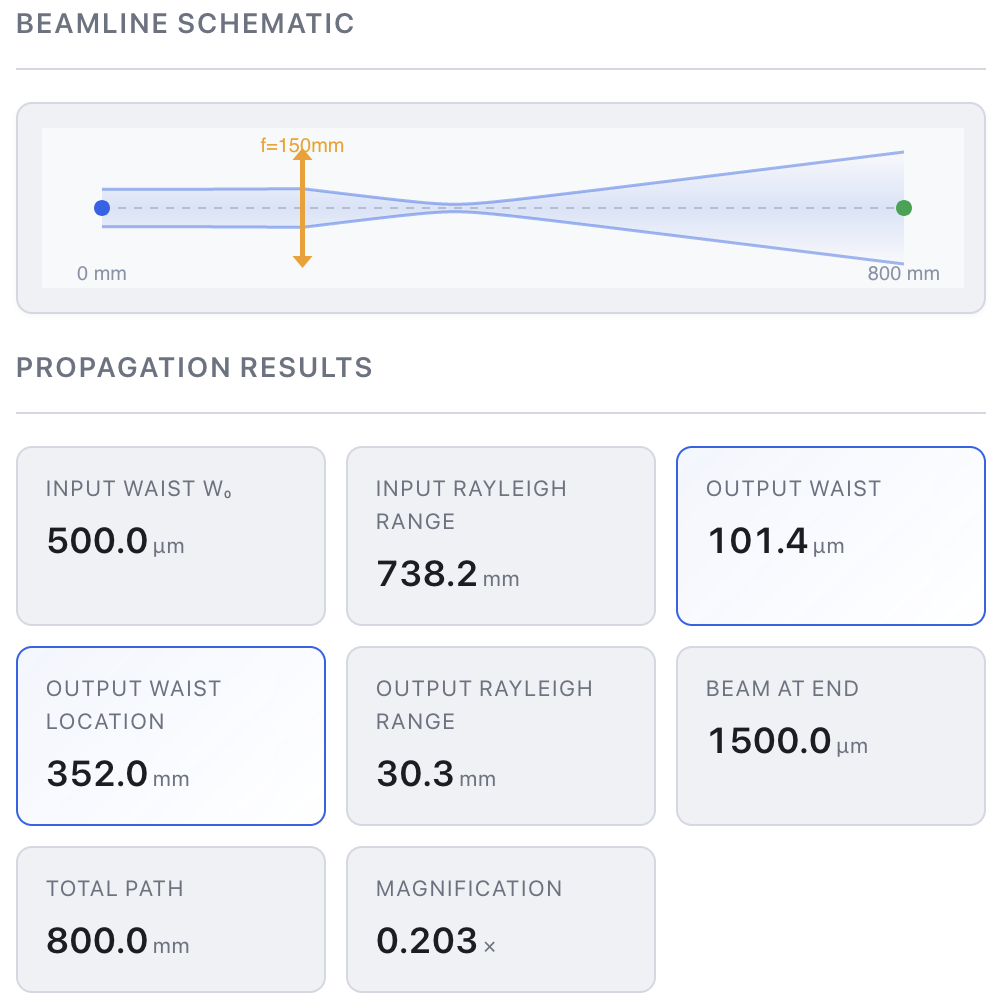The image size is (1004, 1004).
Task: Click the 738.2 mm Rayleigh value
Action: coord(427,574)
